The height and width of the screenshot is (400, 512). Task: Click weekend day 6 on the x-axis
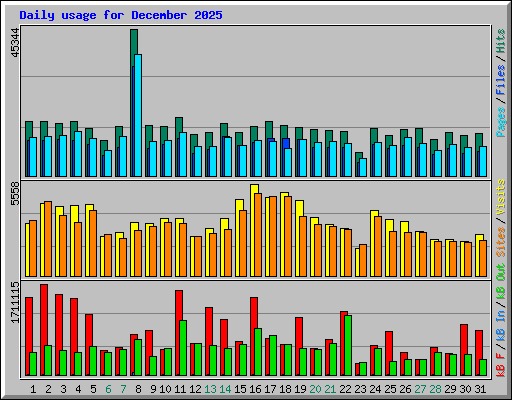(x=108, y=389)
